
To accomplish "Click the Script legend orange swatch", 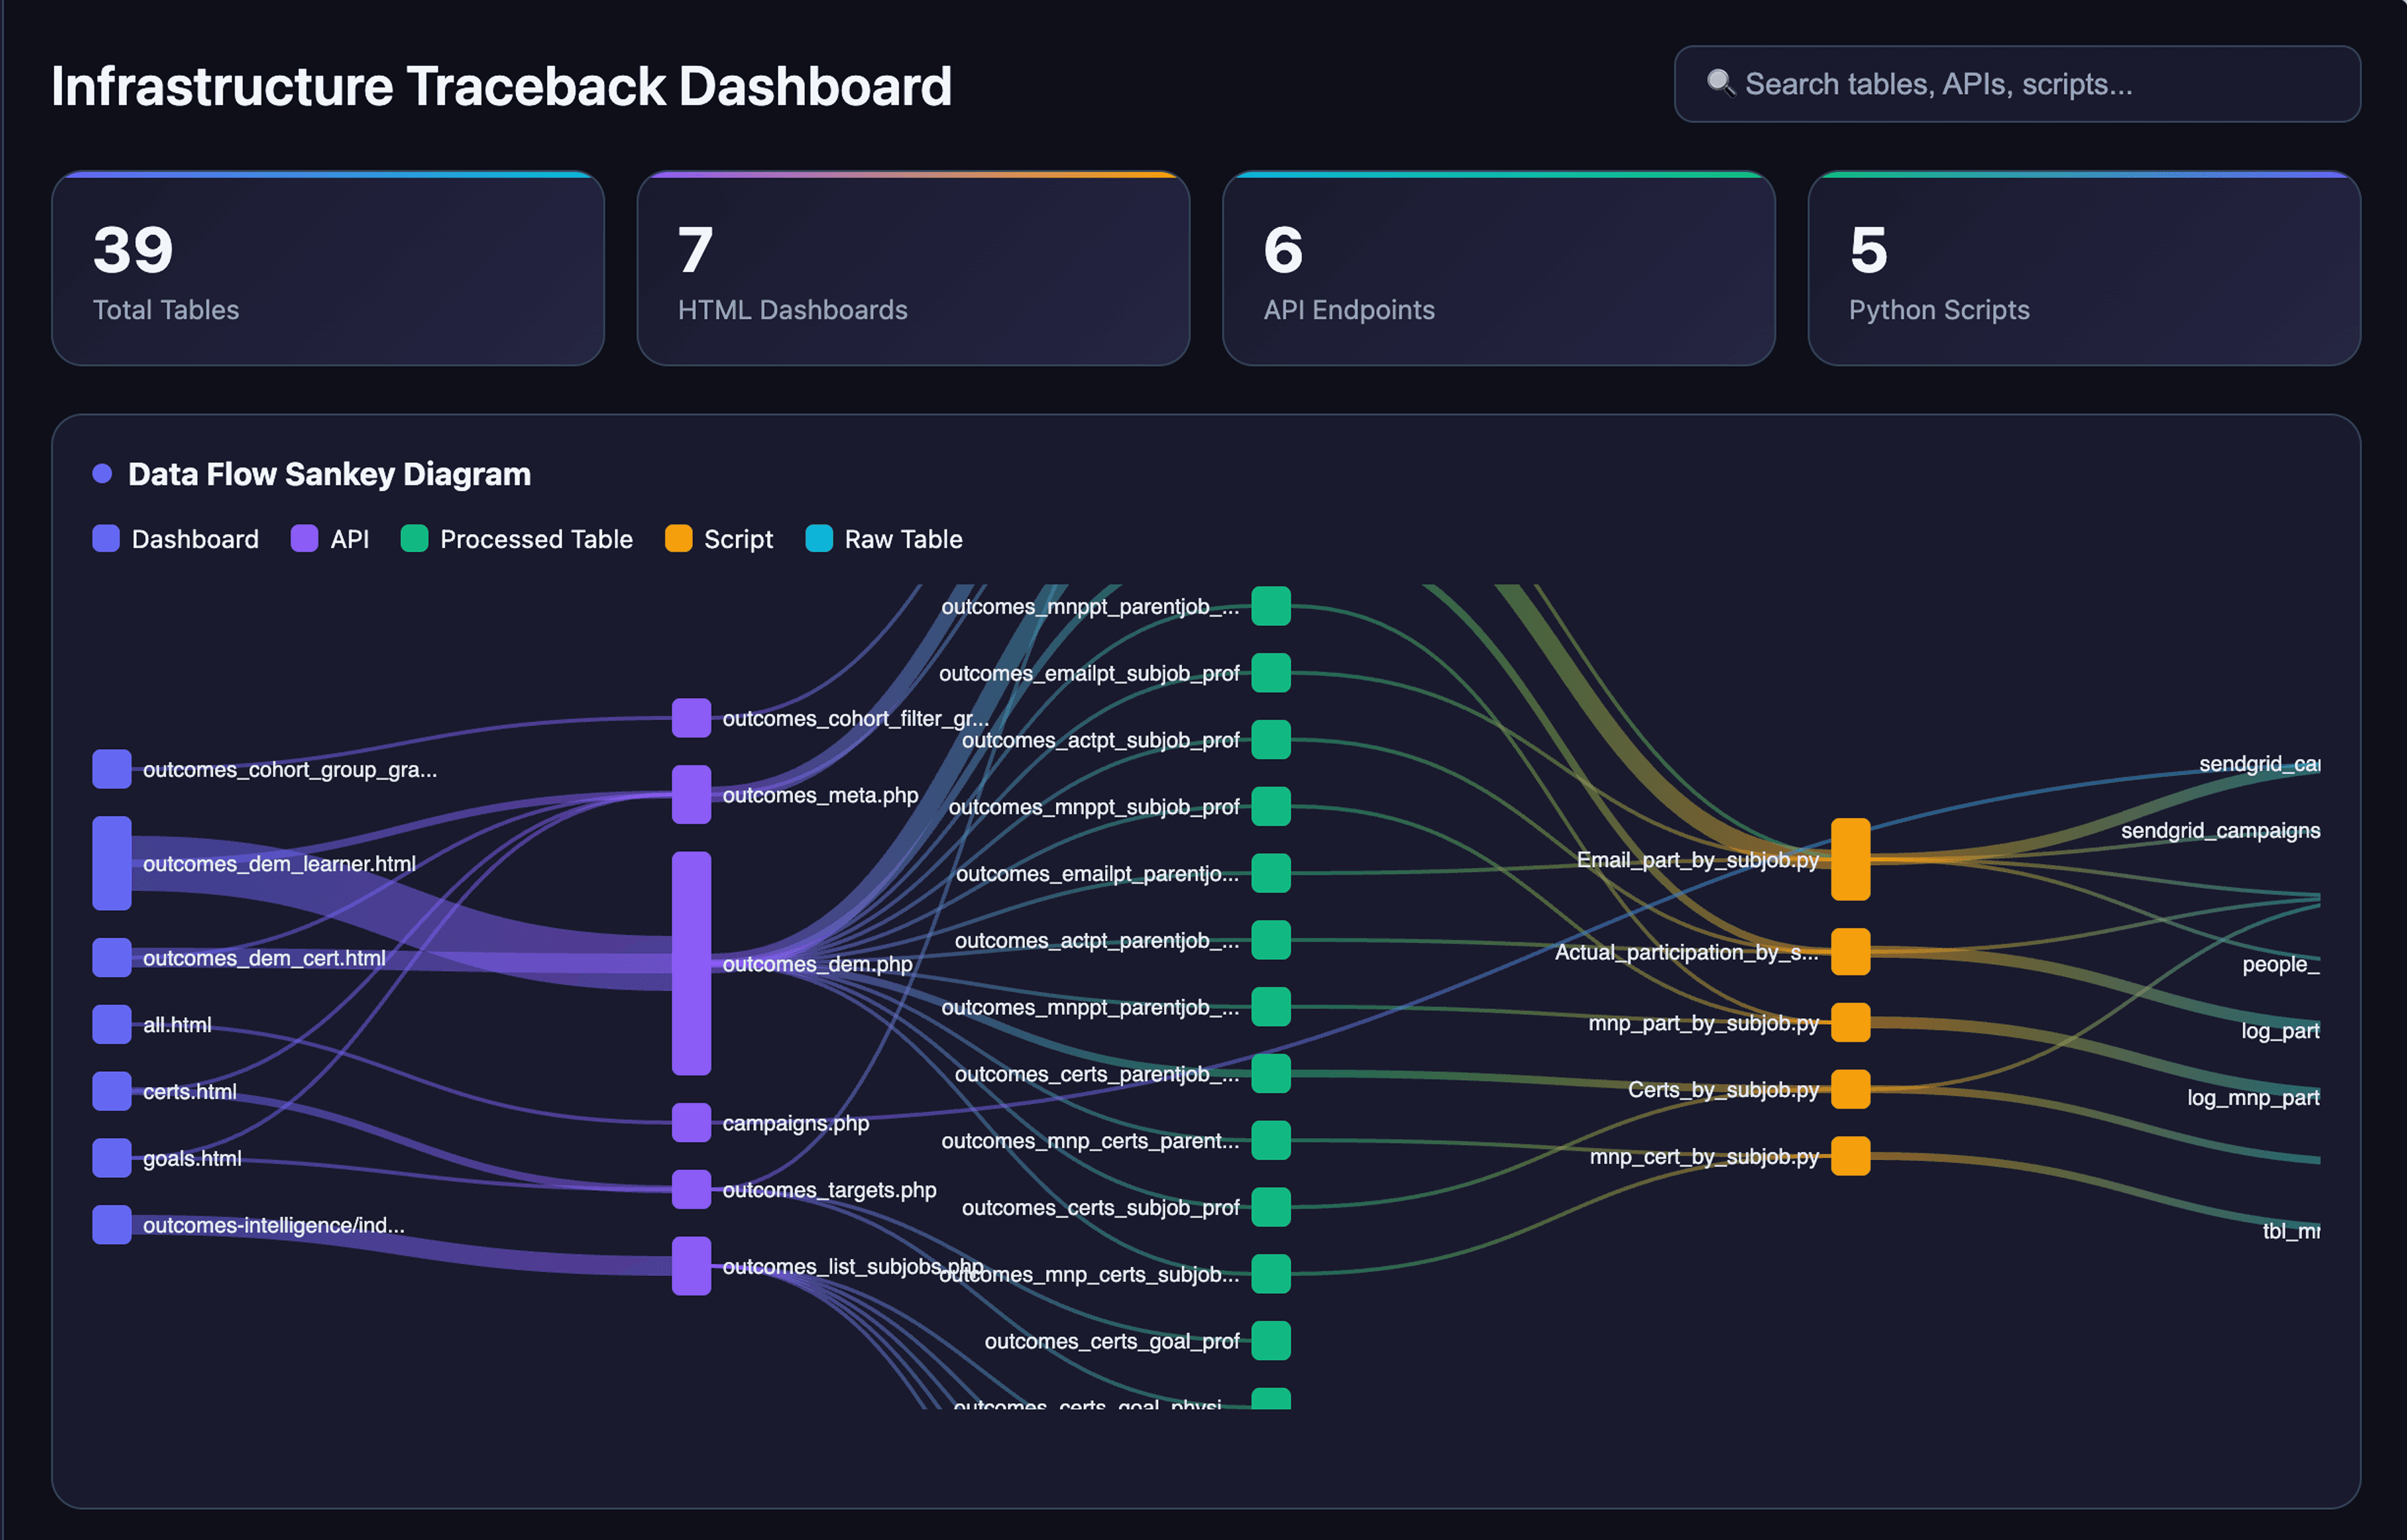I will (x=678, y=539).
